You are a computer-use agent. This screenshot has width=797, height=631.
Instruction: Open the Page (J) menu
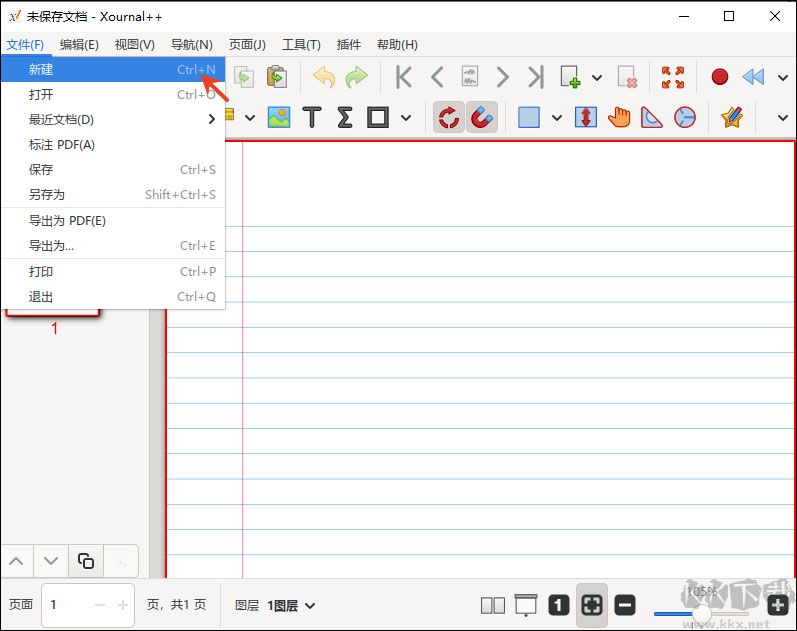click(247, 45)
